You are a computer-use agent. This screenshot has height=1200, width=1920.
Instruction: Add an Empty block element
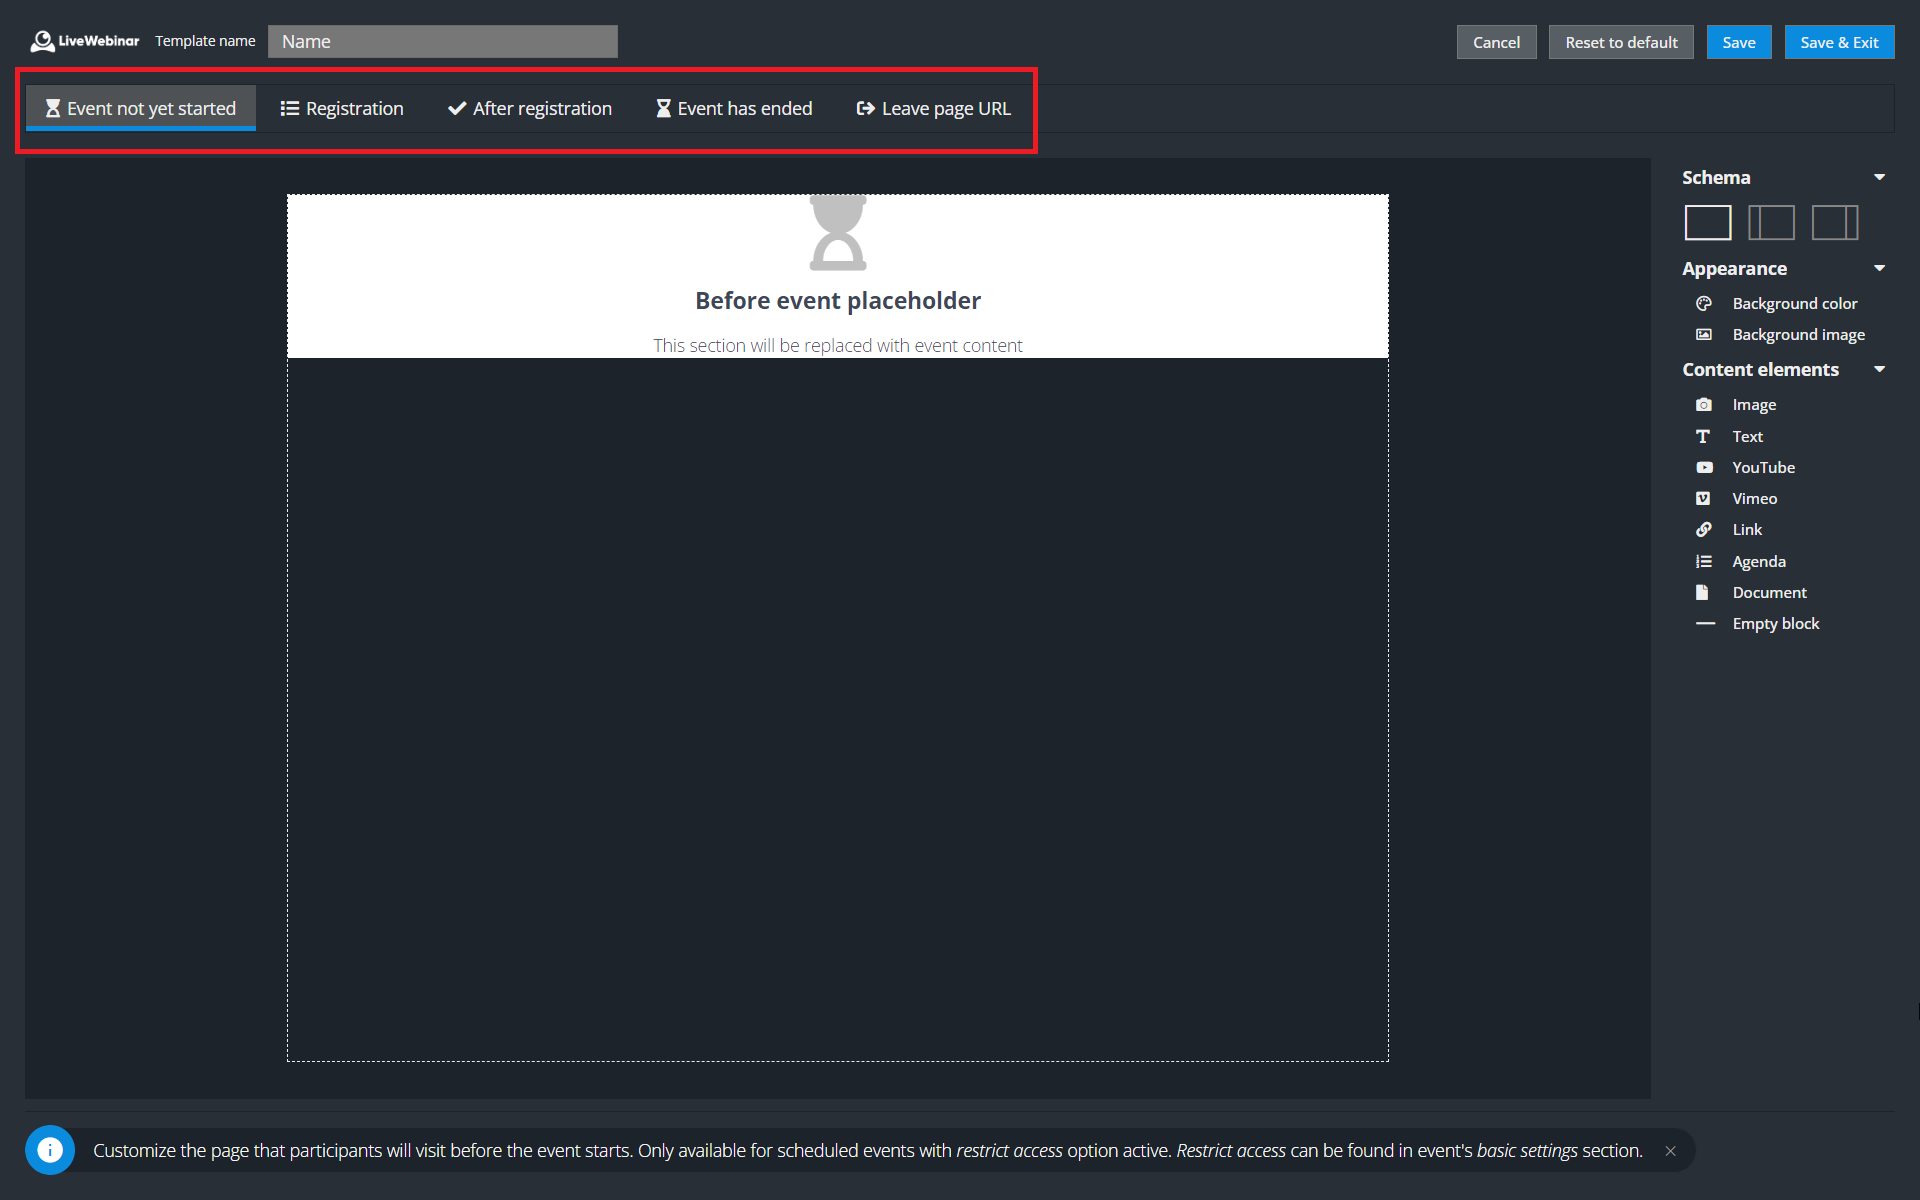click(1776, 623)
